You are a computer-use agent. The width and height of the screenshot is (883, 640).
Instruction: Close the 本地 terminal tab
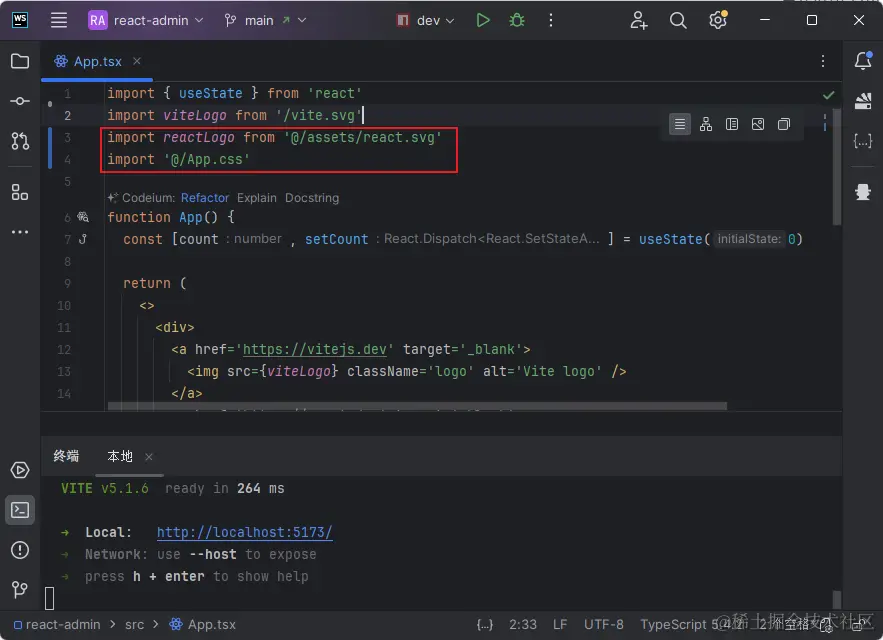pyautogui.click(x=149, y=457)
